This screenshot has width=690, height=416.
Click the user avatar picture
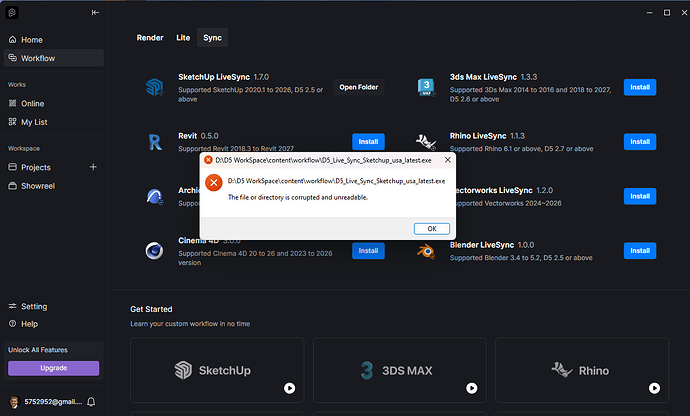click(14, 401)
